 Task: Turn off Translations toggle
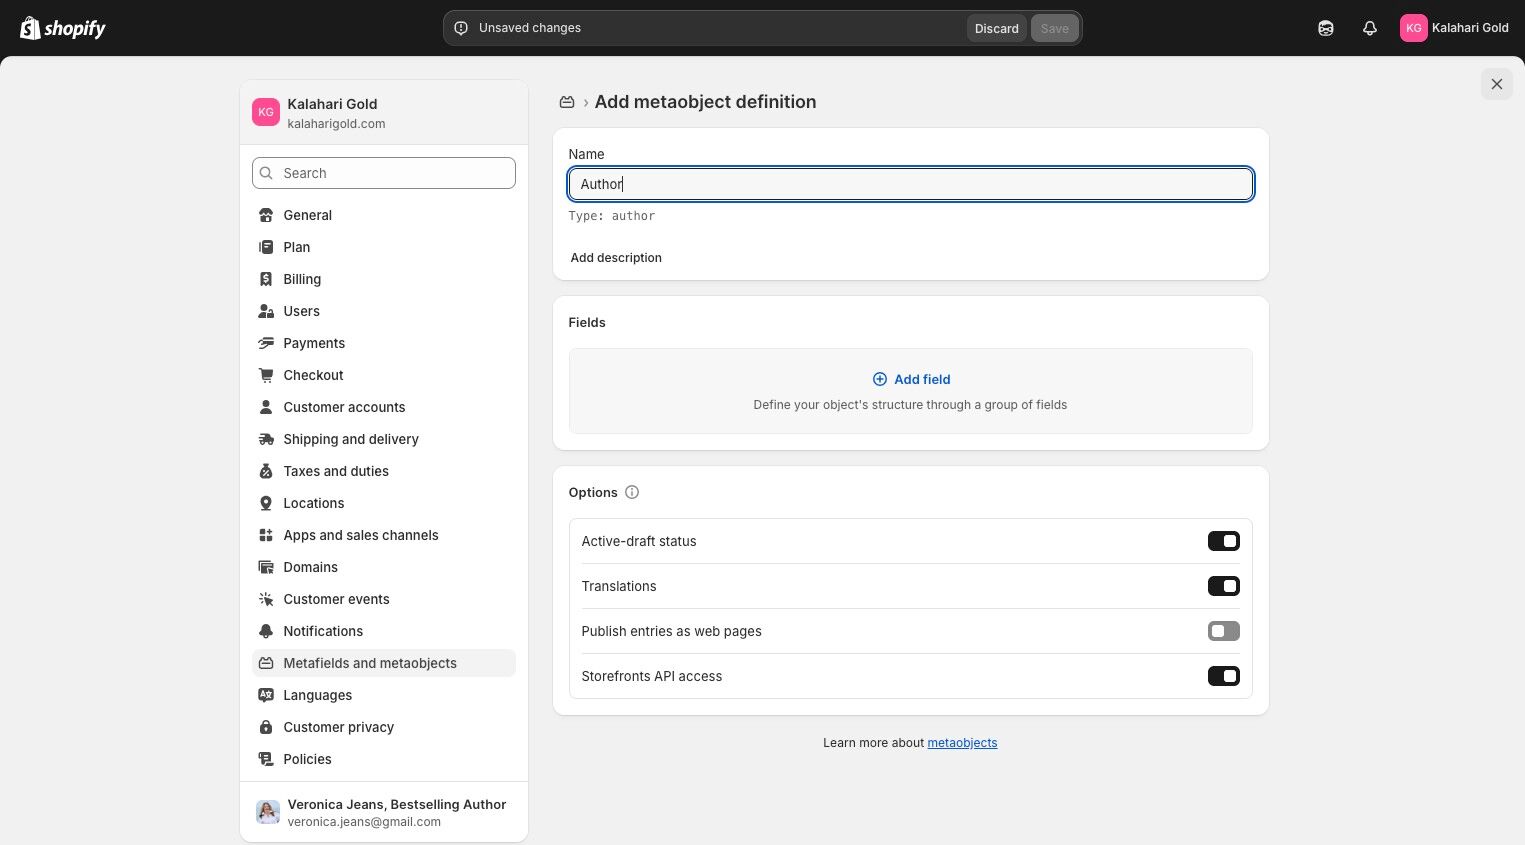click(x=1223, y=586)
